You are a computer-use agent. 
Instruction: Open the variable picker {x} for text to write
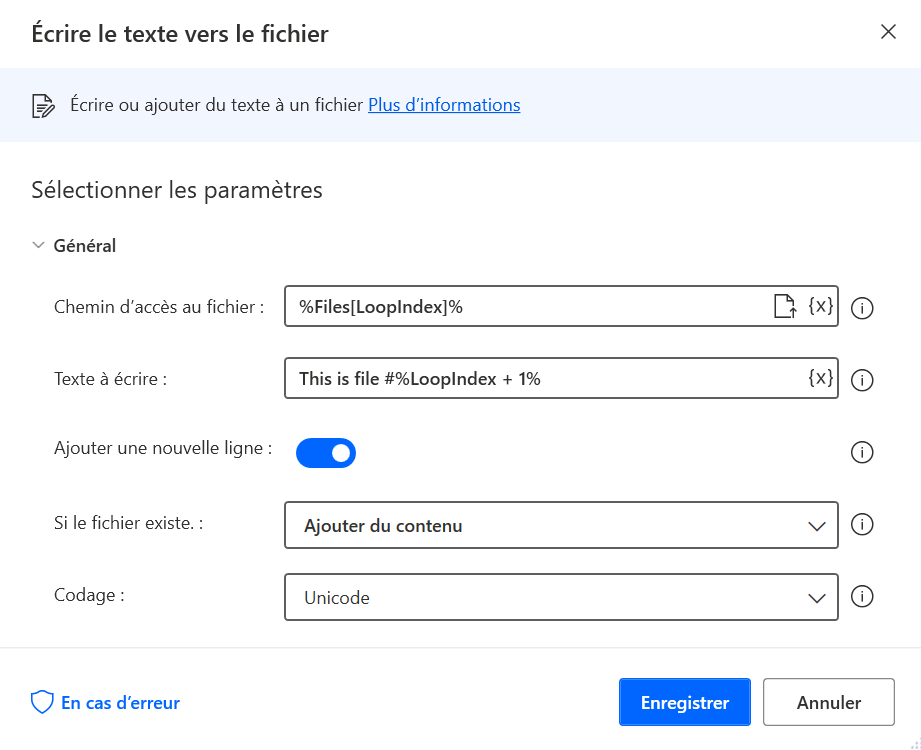[x=822, y=378]
